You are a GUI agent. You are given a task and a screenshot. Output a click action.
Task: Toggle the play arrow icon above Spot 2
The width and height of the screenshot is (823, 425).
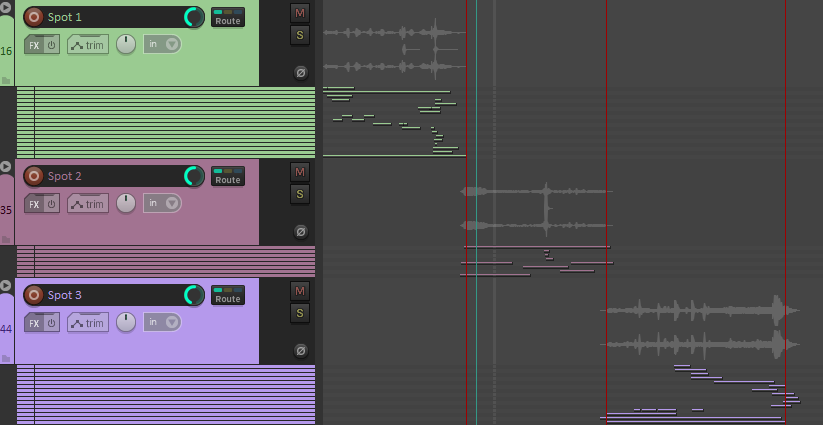[5, 167]
